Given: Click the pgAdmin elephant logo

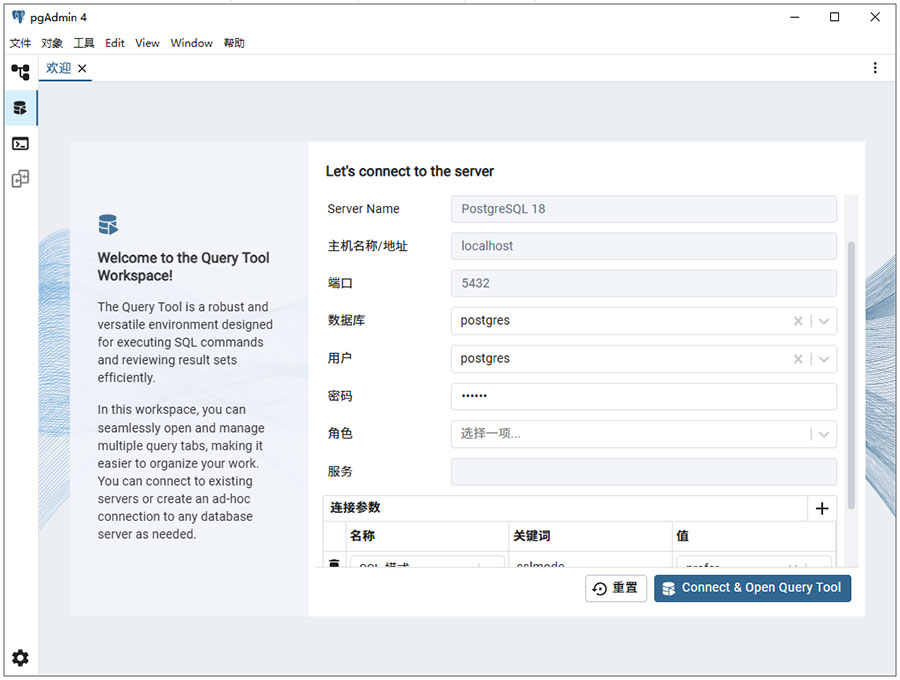Looking at the screenshot, I should [18, 17].
